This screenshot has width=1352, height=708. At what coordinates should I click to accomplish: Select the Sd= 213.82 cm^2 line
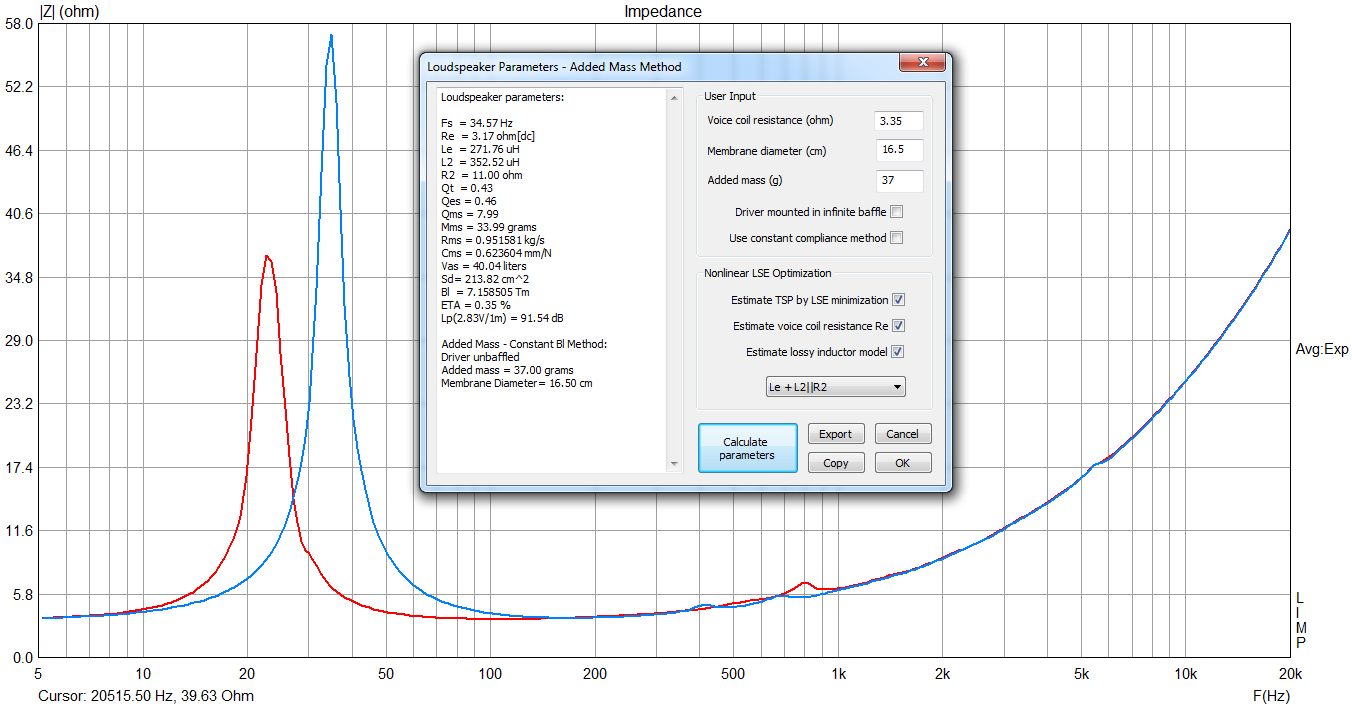tap(486, 279)
